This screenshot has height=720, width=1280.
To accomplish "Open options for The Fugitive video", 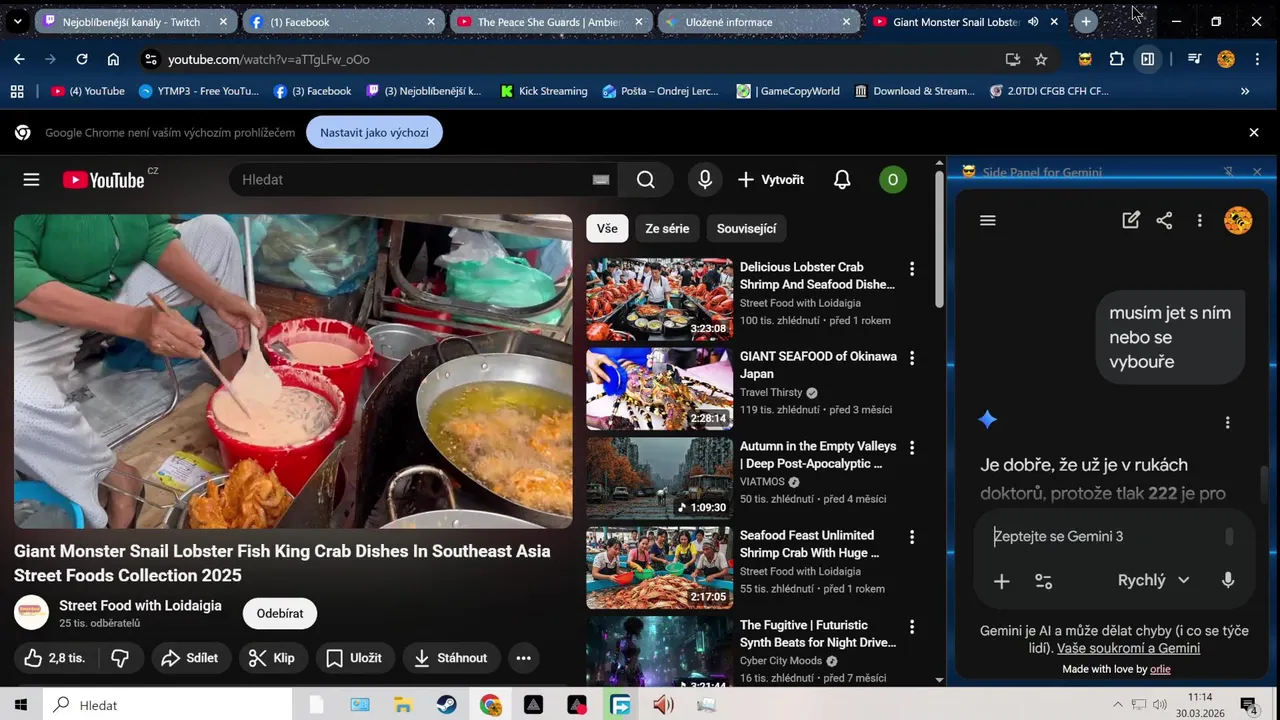I will 911,627.
